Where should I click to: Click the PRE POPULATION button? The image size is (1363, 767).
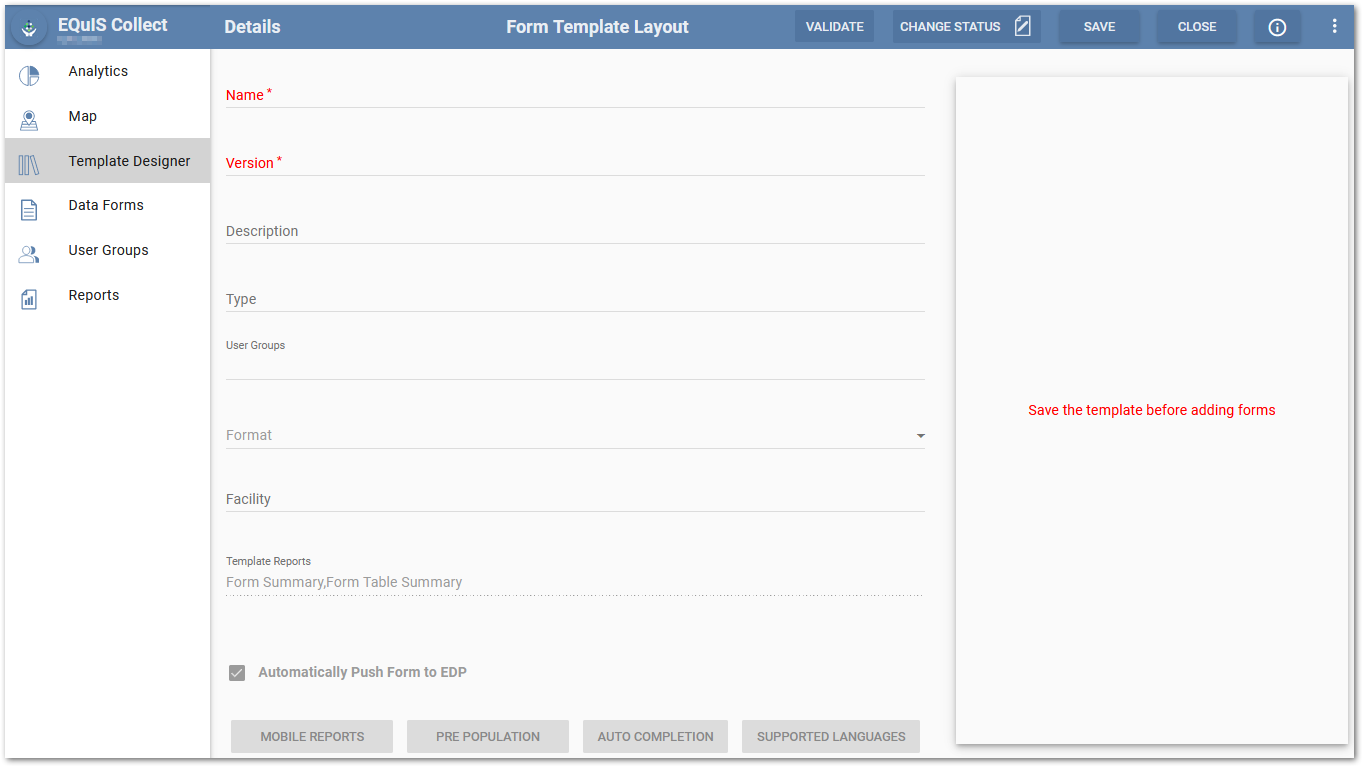tap(487, 736)
